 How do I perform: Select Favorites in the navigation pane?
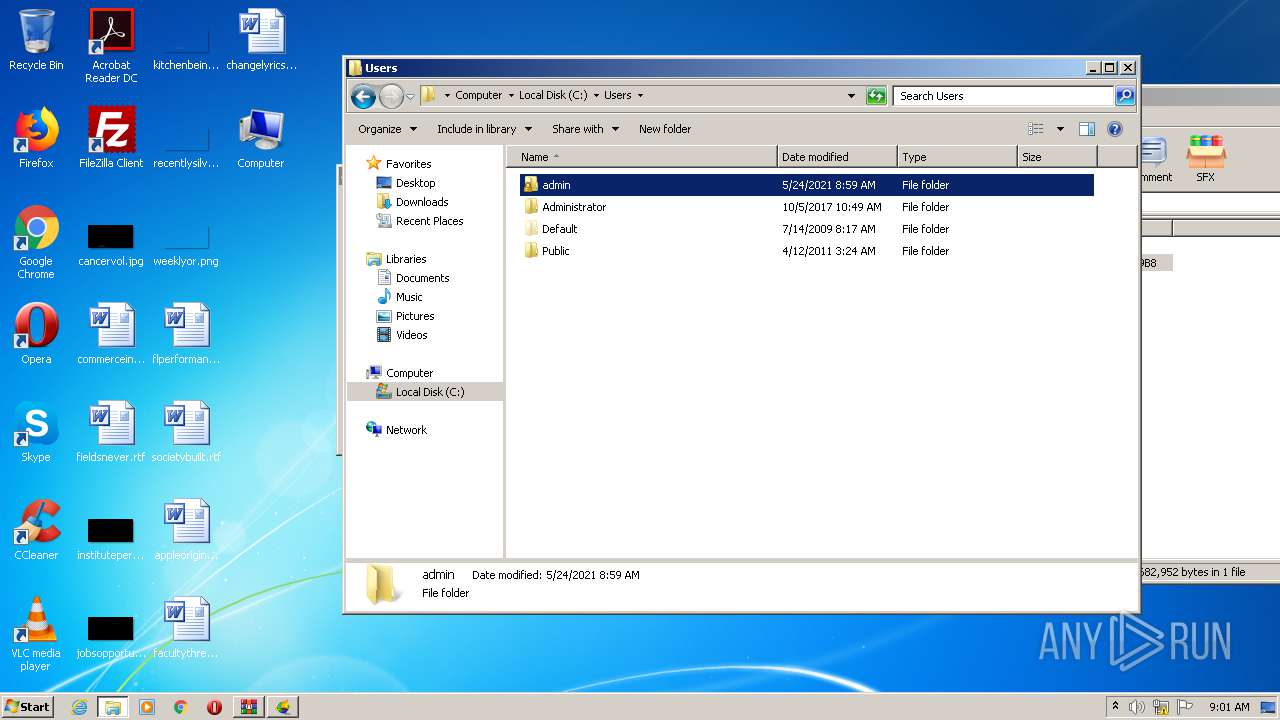pyautogui.click(x=399, y=164)
